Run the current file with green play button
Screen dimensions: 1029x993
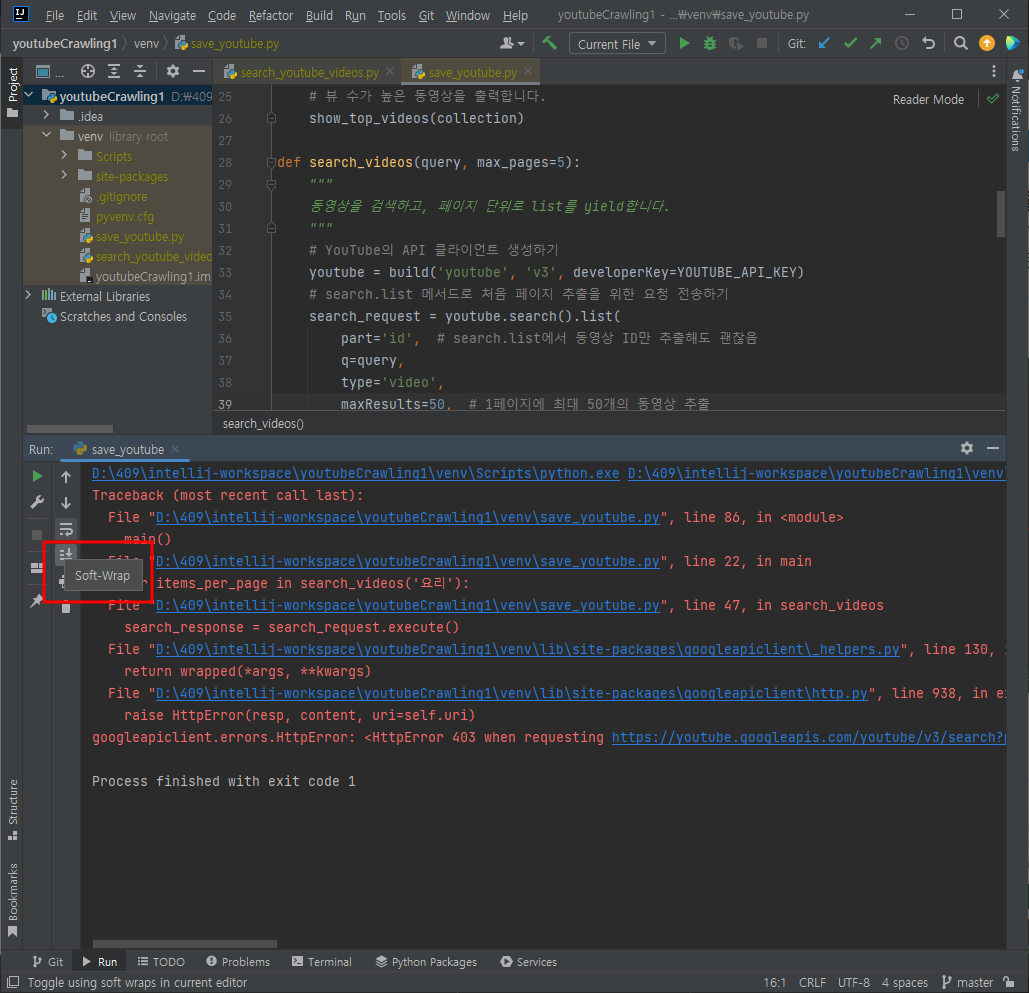pos(684,43)
